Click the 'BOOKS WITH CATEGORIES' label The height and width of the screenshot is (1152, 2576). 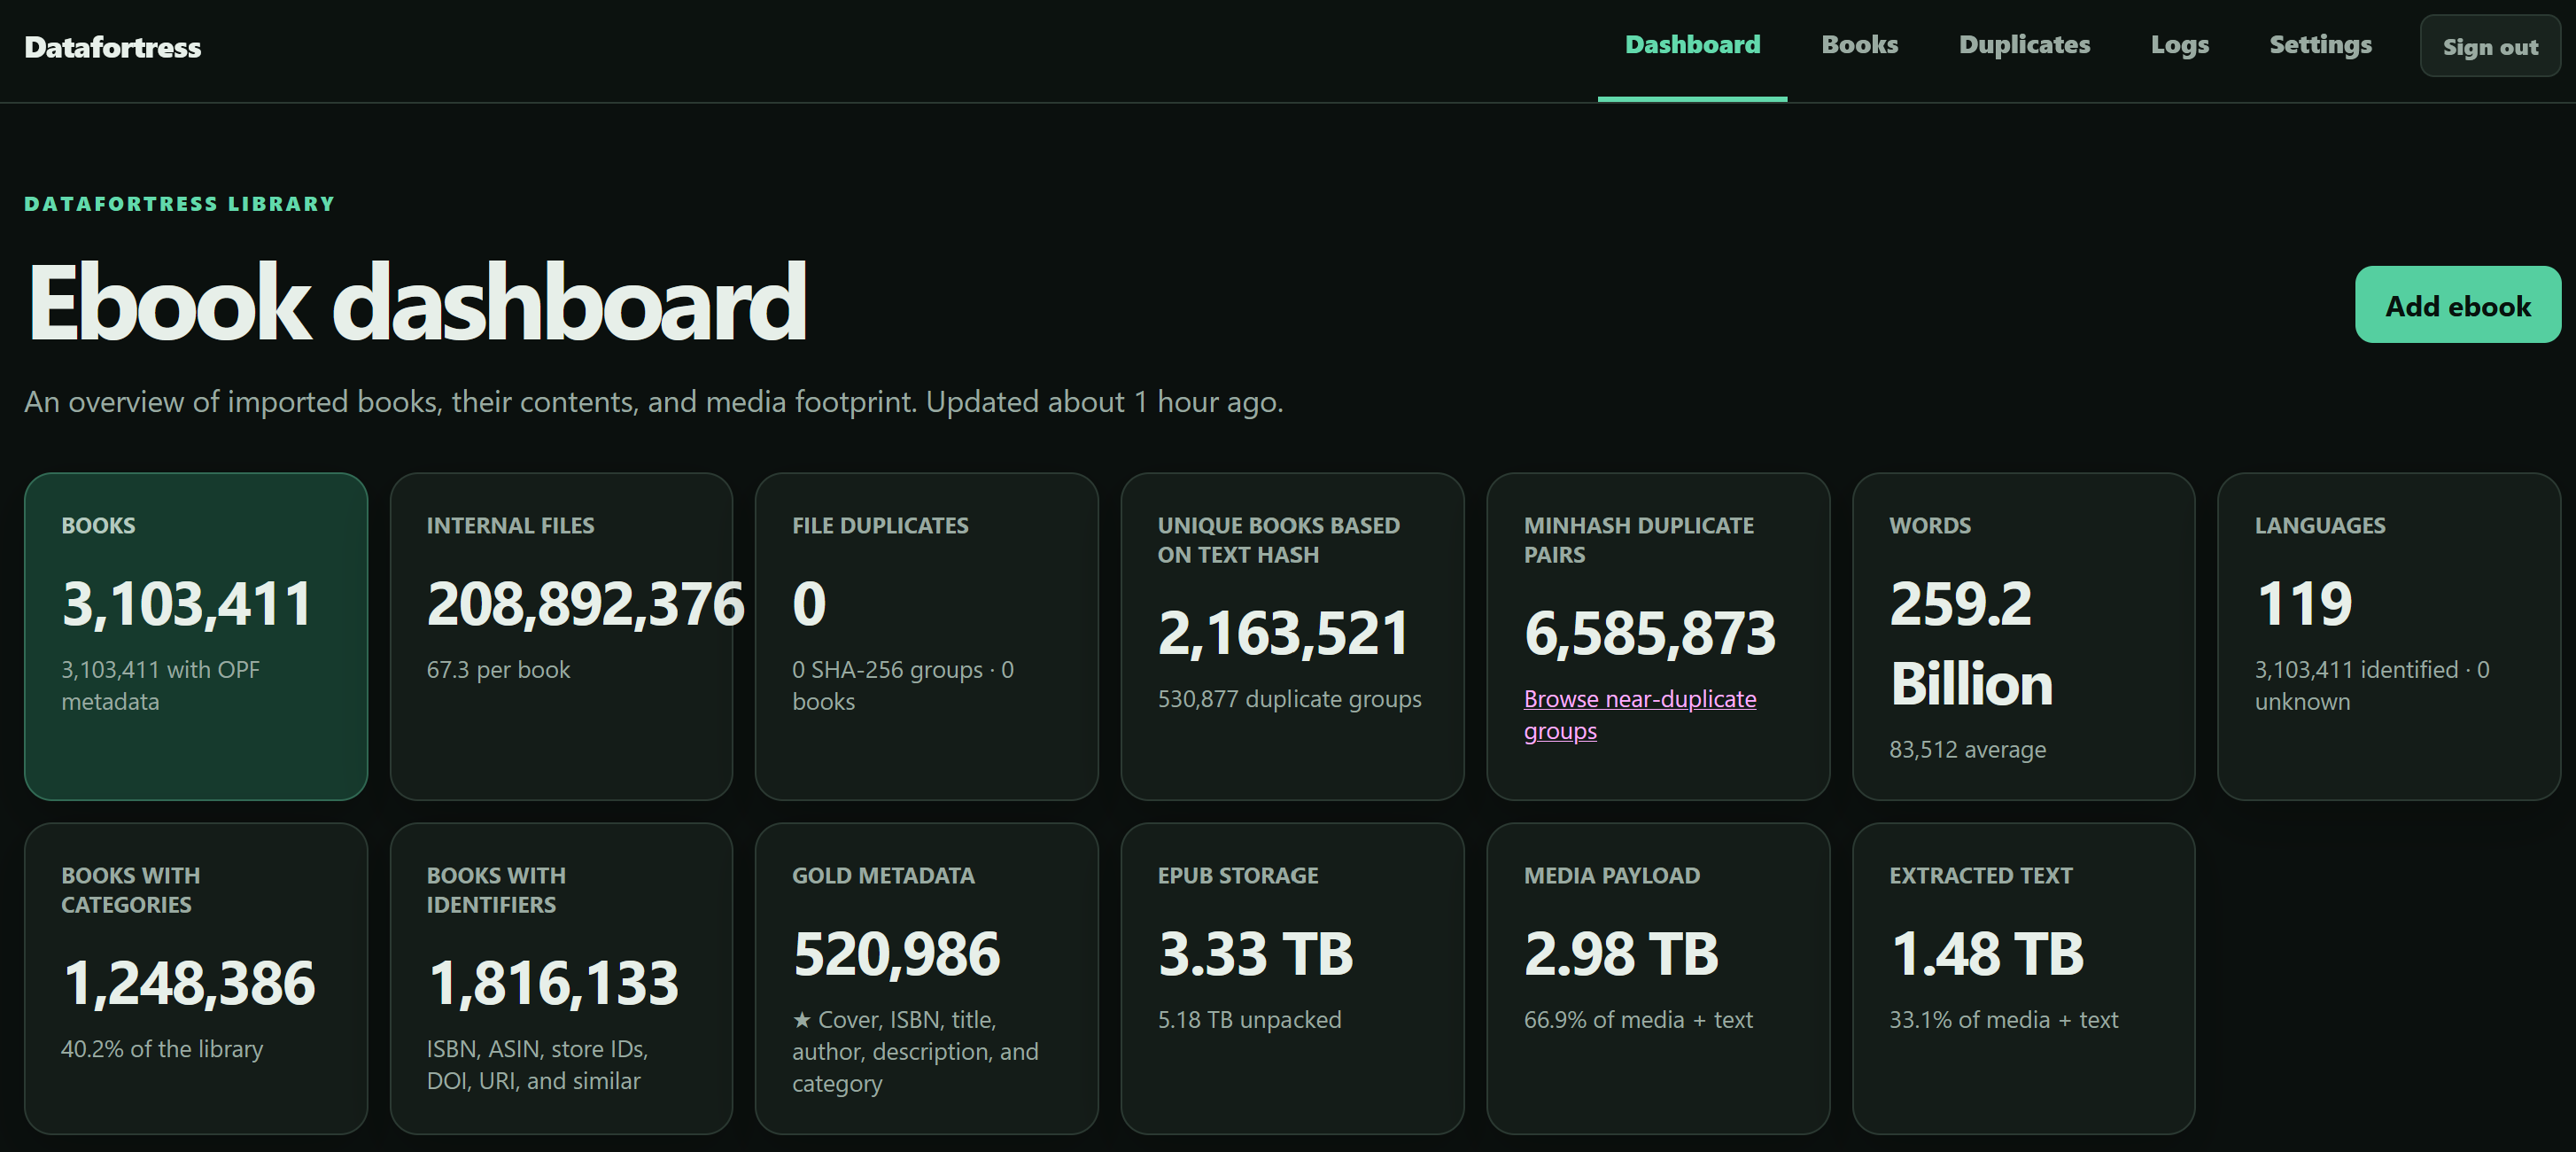click(x=131, y=890)
